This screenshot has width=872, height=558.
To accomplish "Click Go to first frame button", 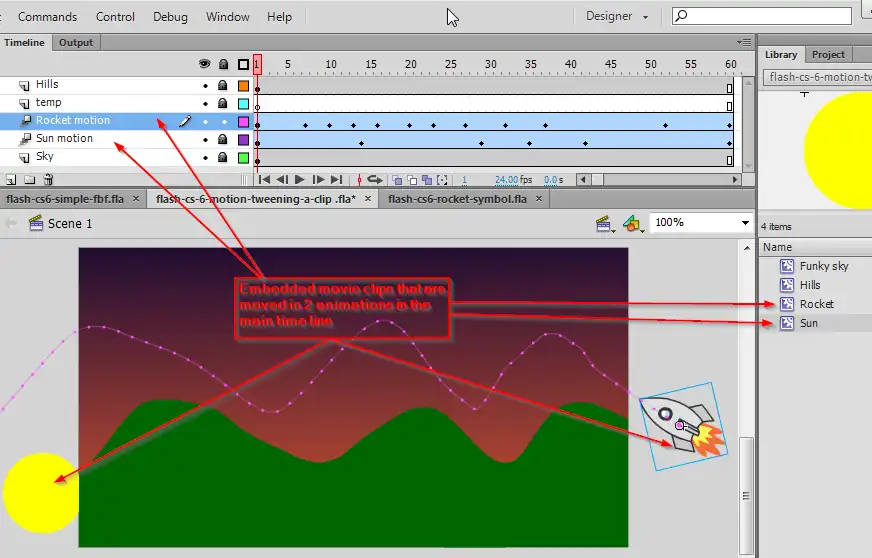I will [265, 180].
